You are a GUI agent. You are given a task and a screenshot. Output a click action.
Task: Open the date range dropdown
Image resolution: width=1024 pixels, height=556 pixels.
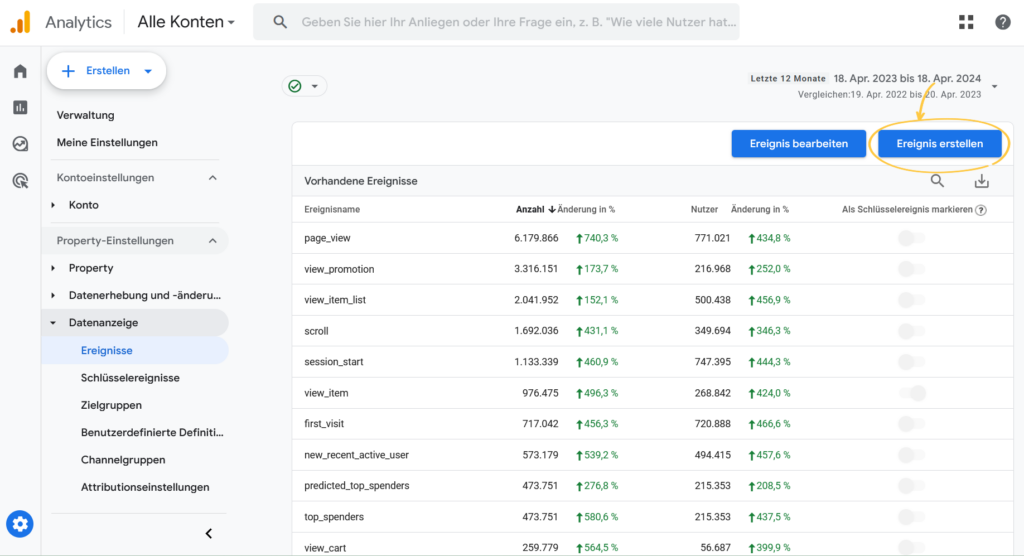994,87
